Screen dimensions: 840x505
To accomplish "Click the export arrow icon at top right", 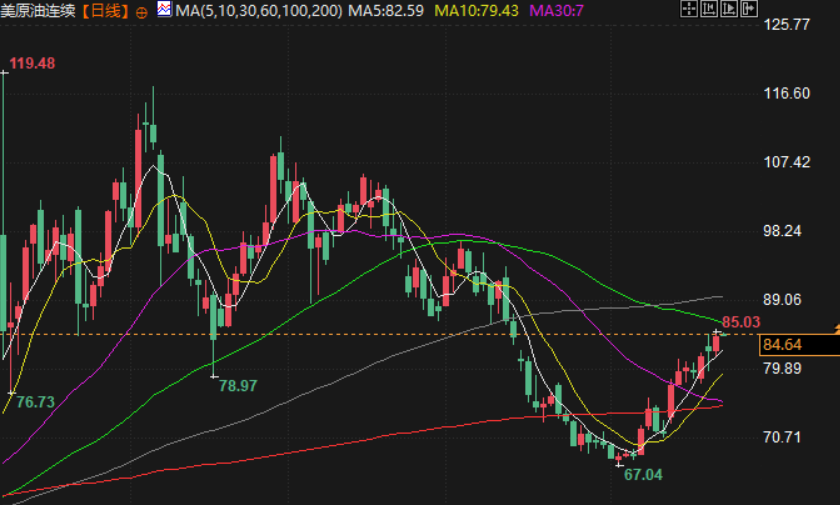I will pyautogui.click(x=749, y=9).
